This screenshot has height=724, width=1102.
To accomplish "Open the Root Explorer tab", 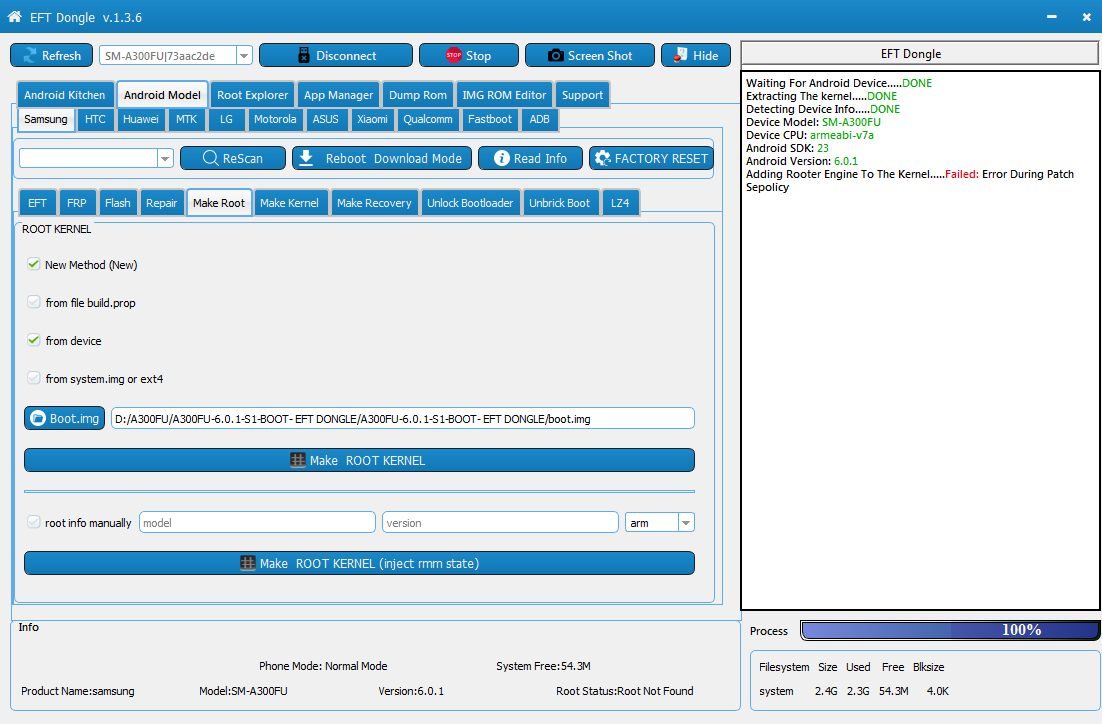I will tap(252, 95).
